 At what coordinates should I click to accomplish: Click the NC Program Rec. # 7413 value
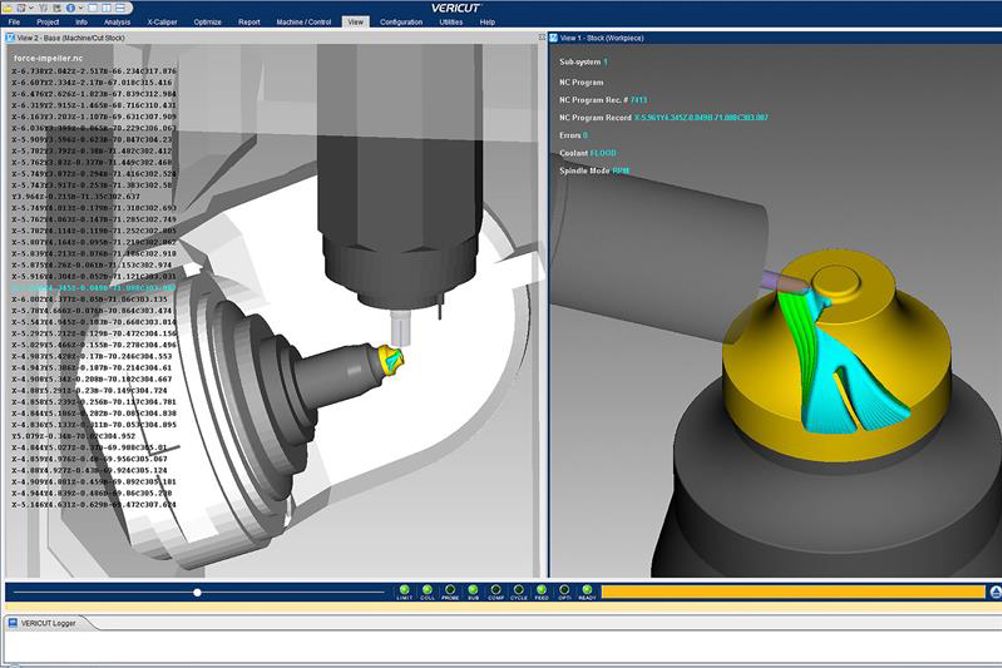click(638, 100)
